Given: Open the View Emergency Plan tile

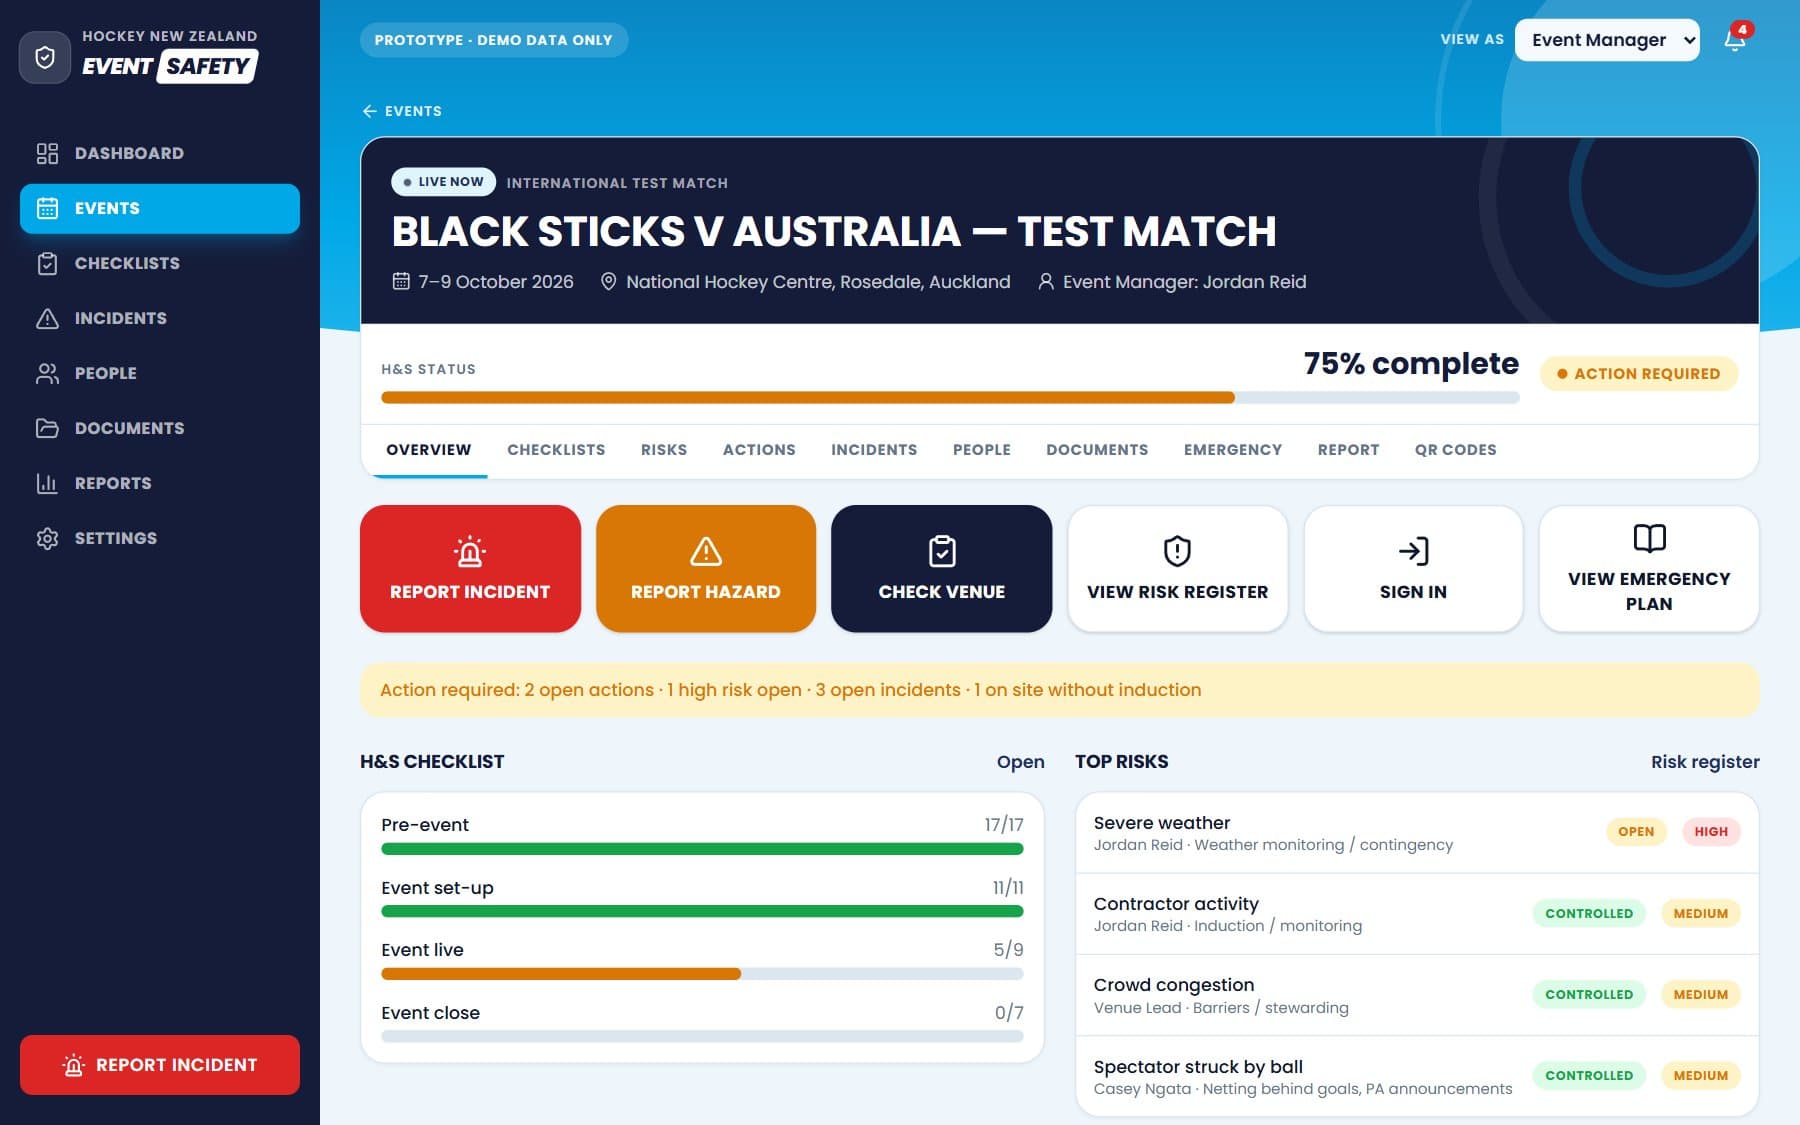Looking at the screenshot, I should [1649, 568].
